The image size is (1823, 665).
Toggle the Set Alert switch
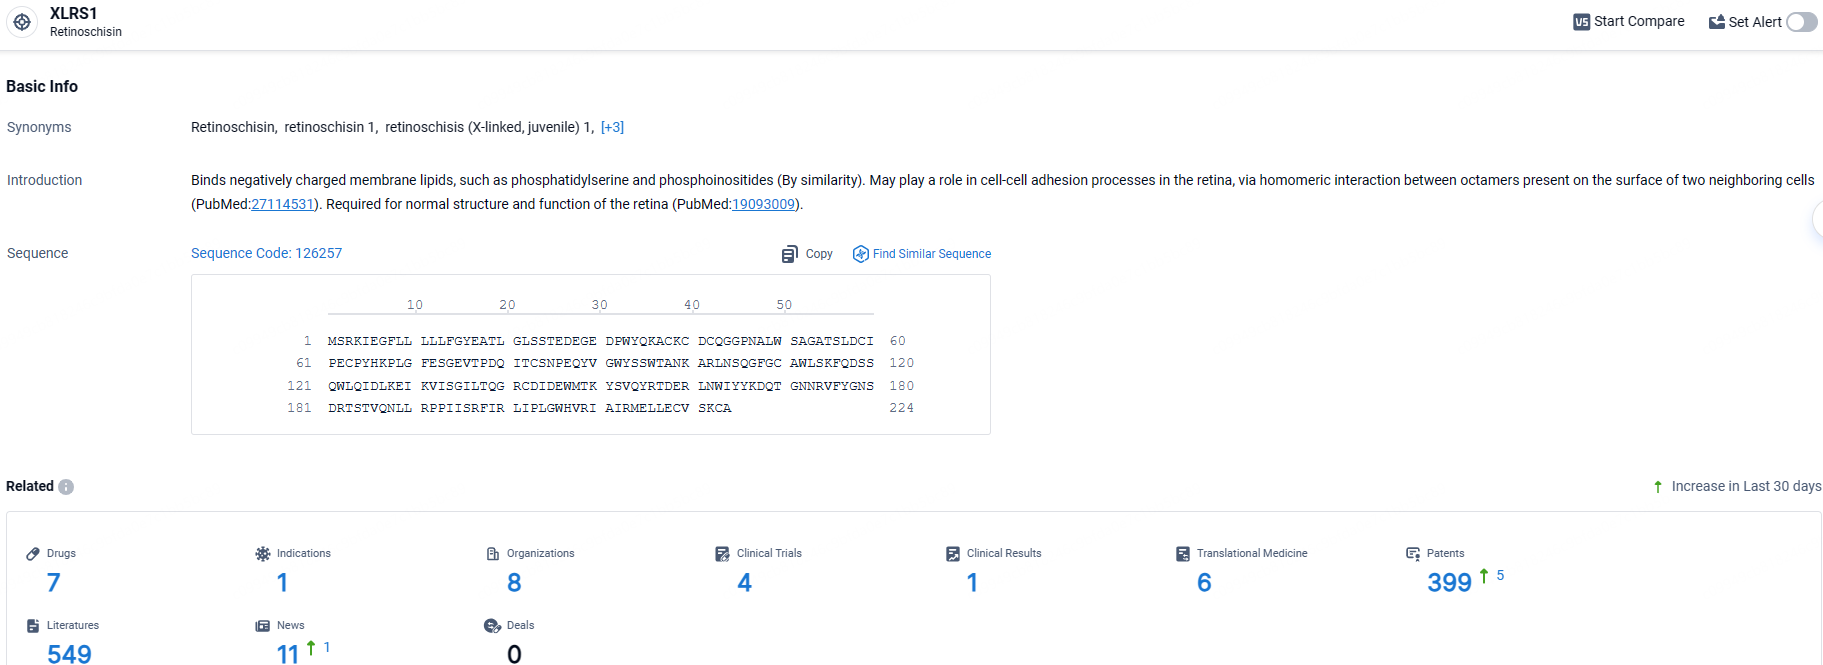[x=1801, y=22]
